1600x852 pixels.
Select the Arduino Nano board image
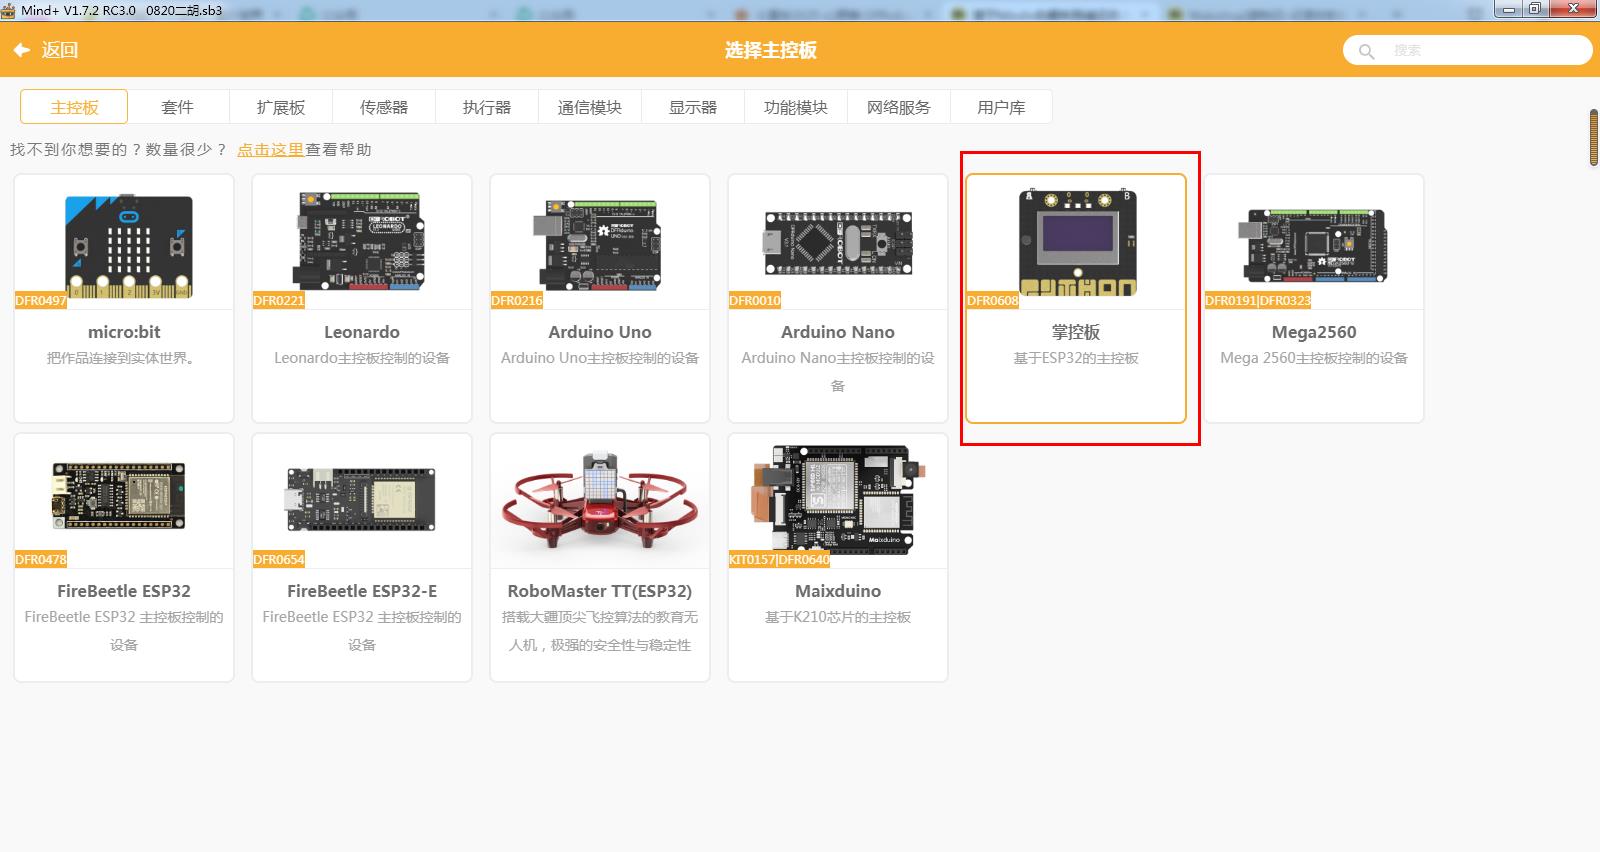tap(838, 243)
